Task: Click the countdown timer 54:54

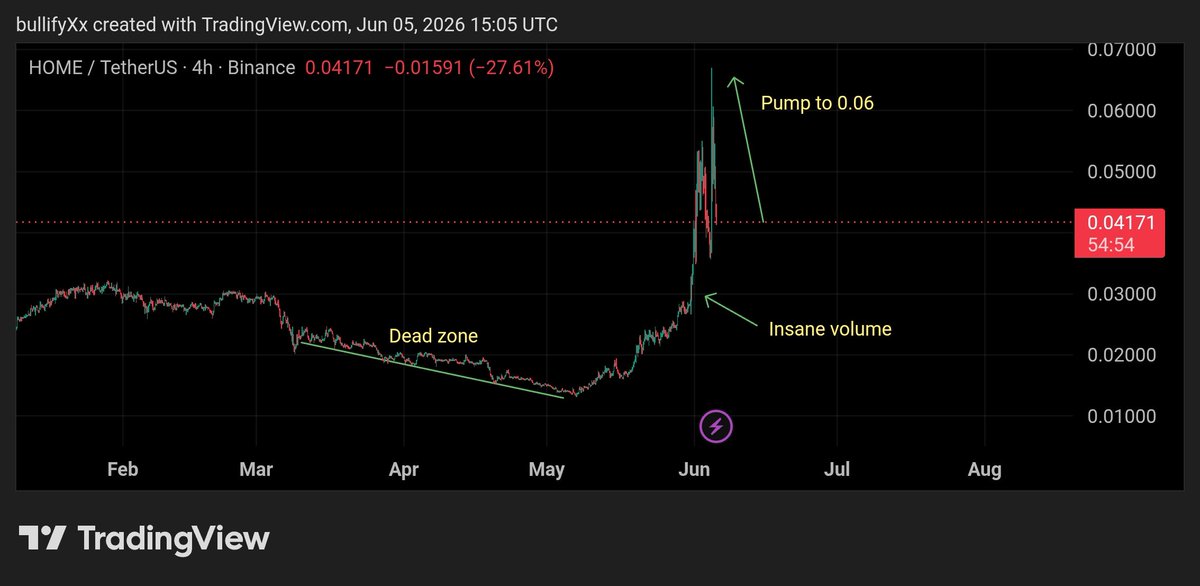Action: [1112, 245]
